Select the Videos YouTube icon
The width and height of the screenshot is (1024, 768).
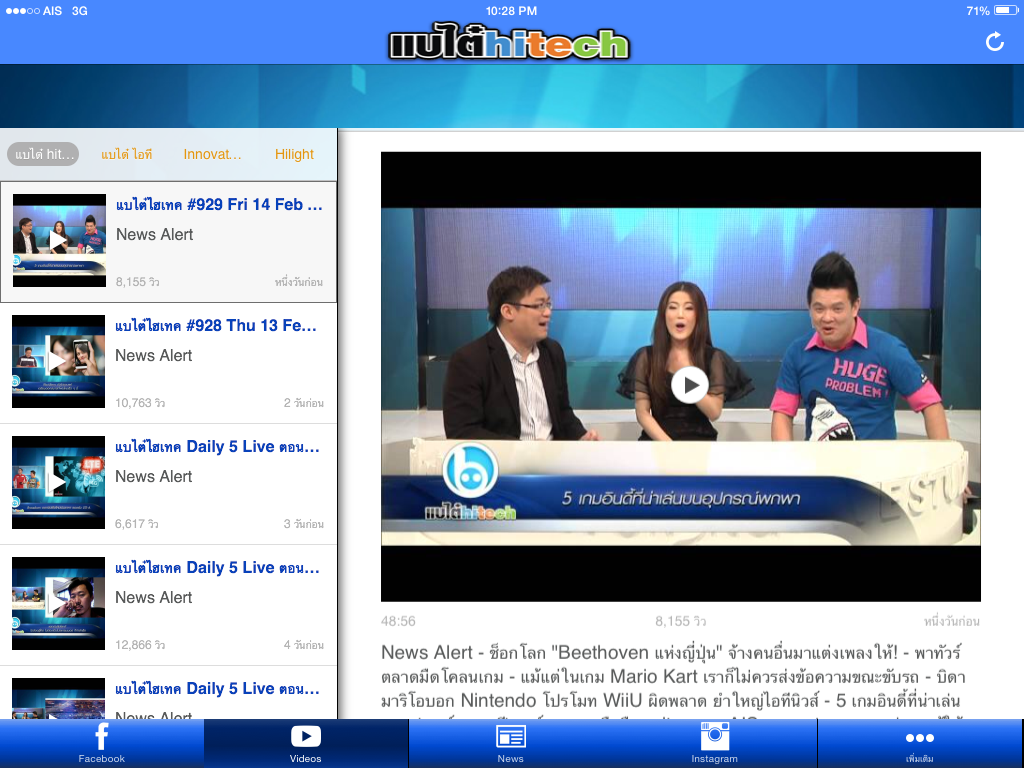[x=305, y=737]
